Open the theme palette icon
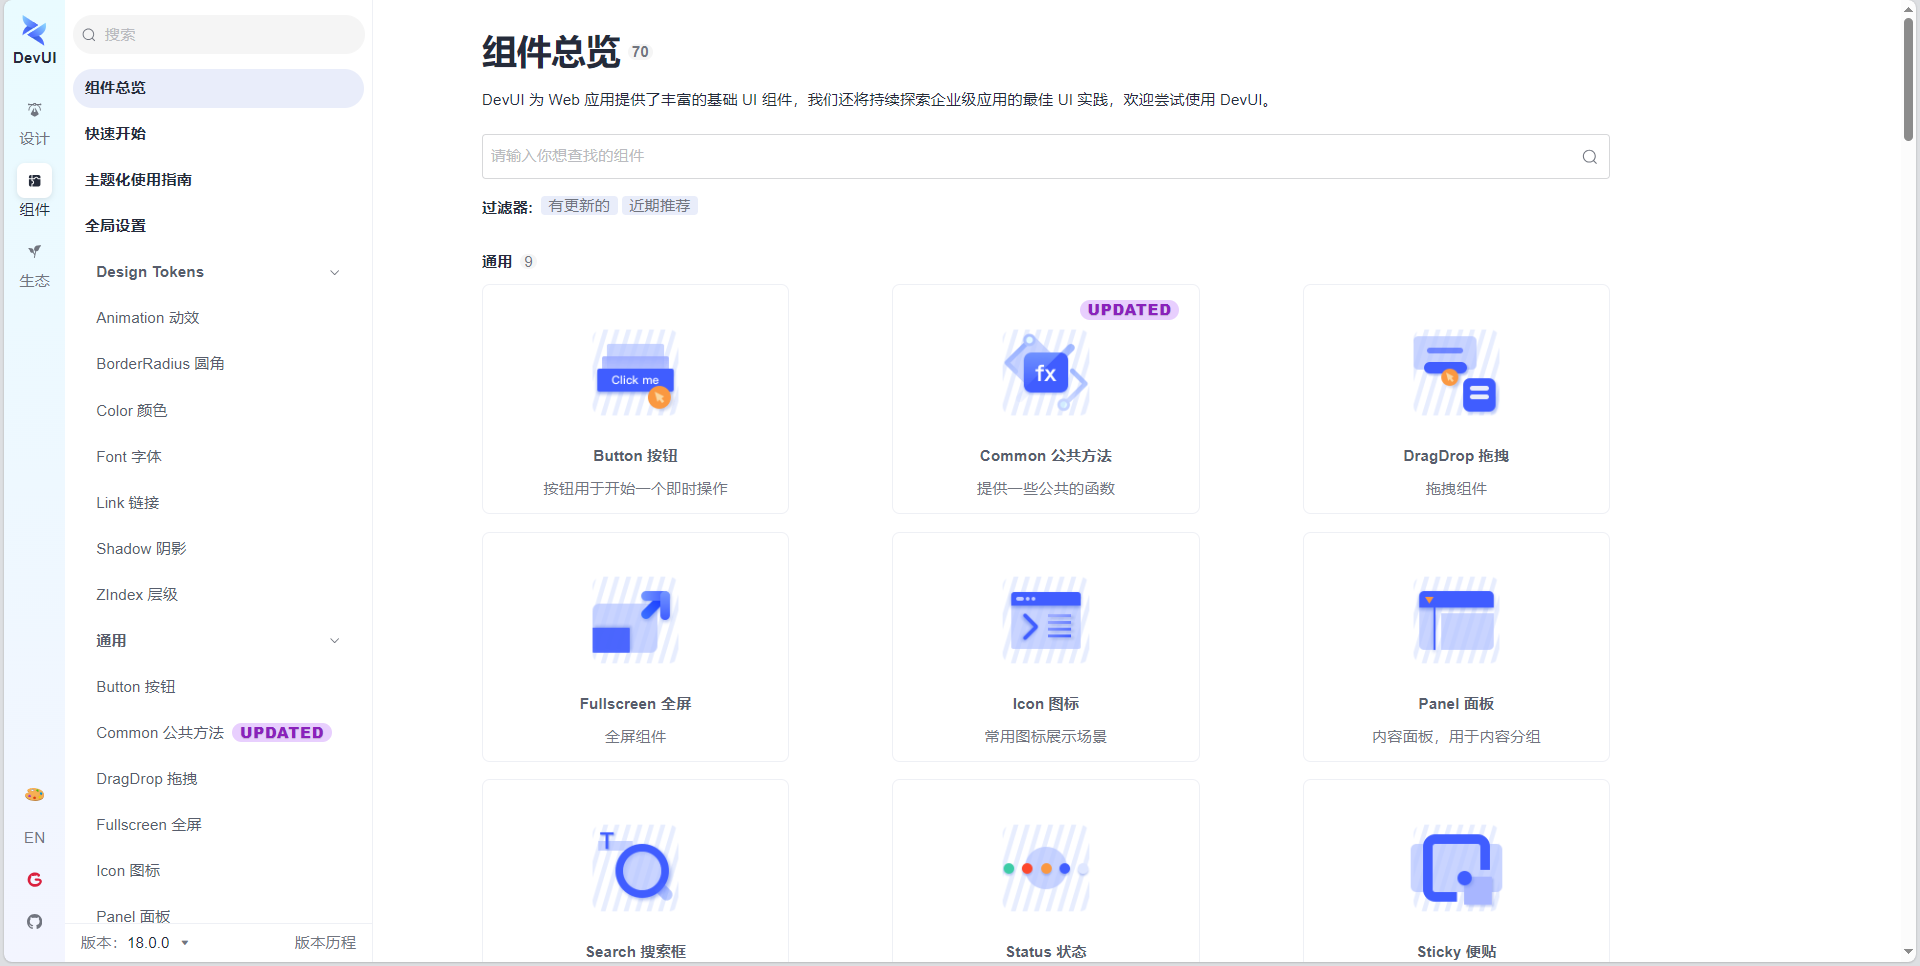The width and height of the screenshot is (1920, 966). coord(34,795)
